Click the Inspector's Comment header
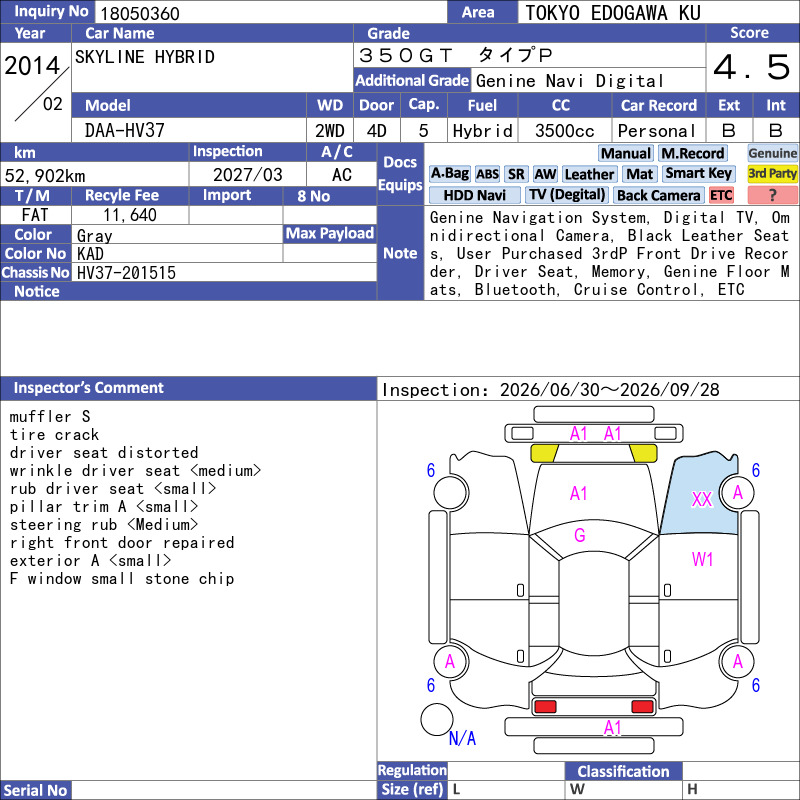The height and width of the screenshot is (800, 800). [x=188, y=388]
